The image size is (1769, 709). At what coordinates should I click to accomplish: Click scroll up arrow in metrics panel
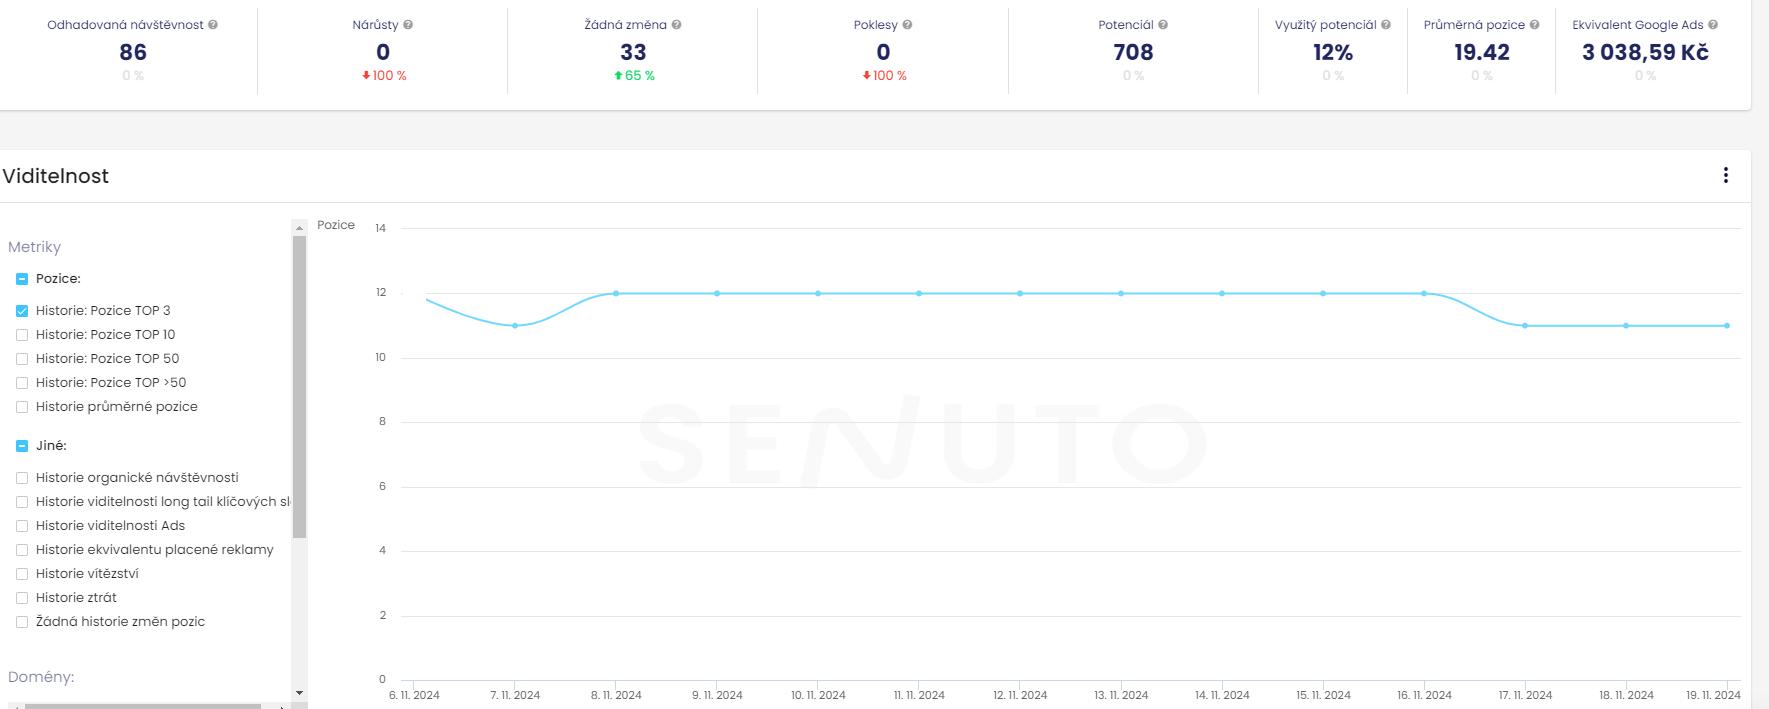point(299,228)
